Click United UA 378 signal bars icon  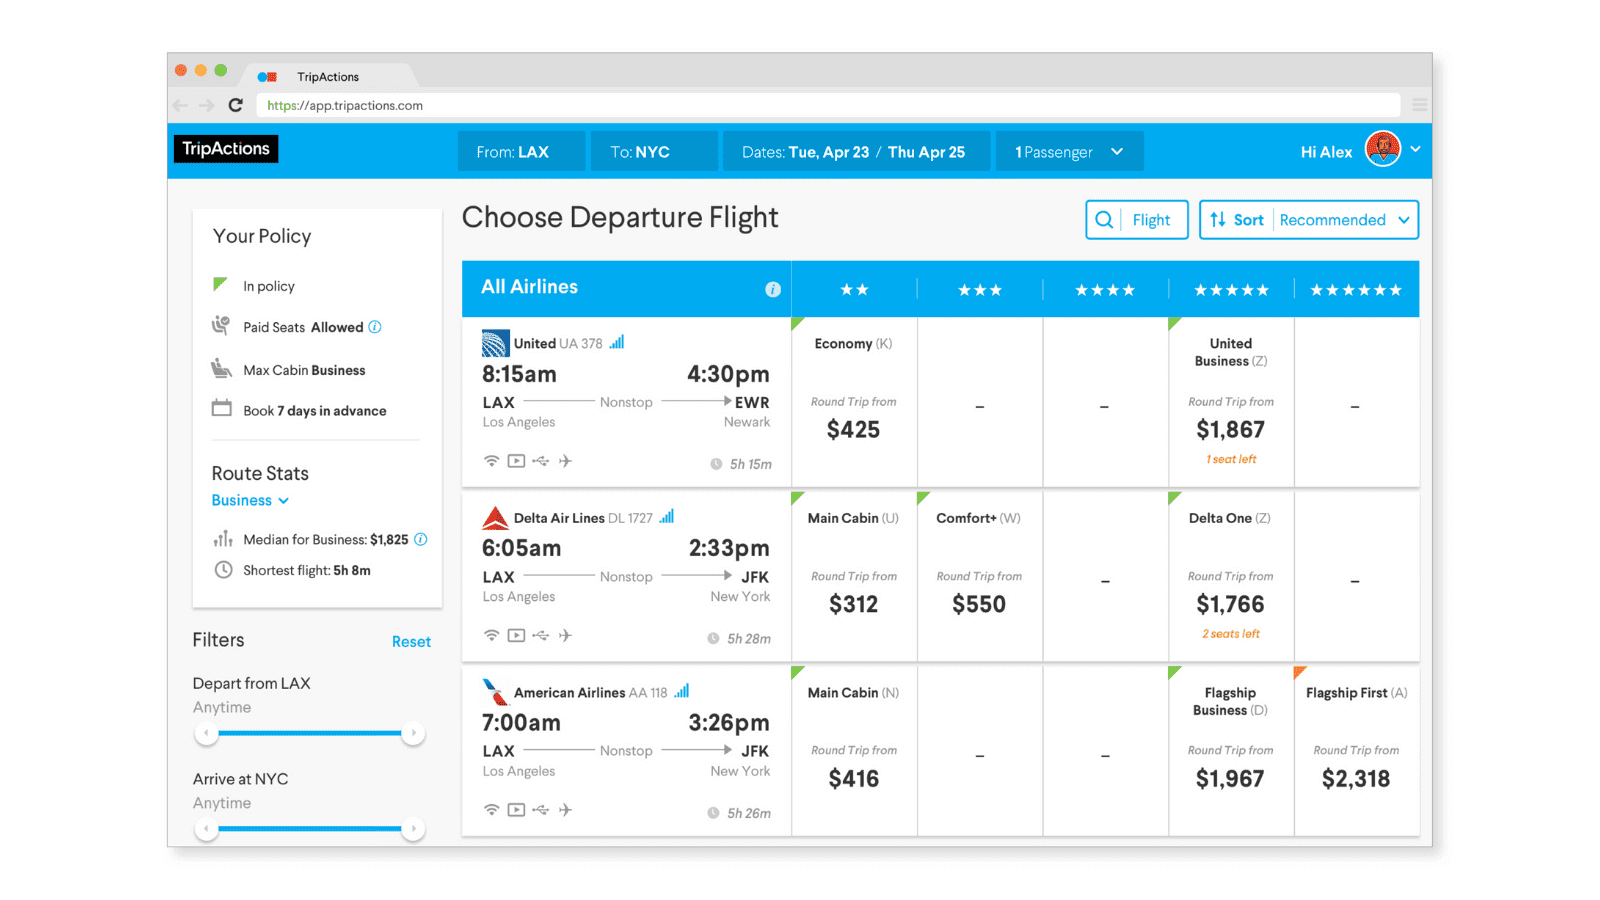[x=617, y=342]
